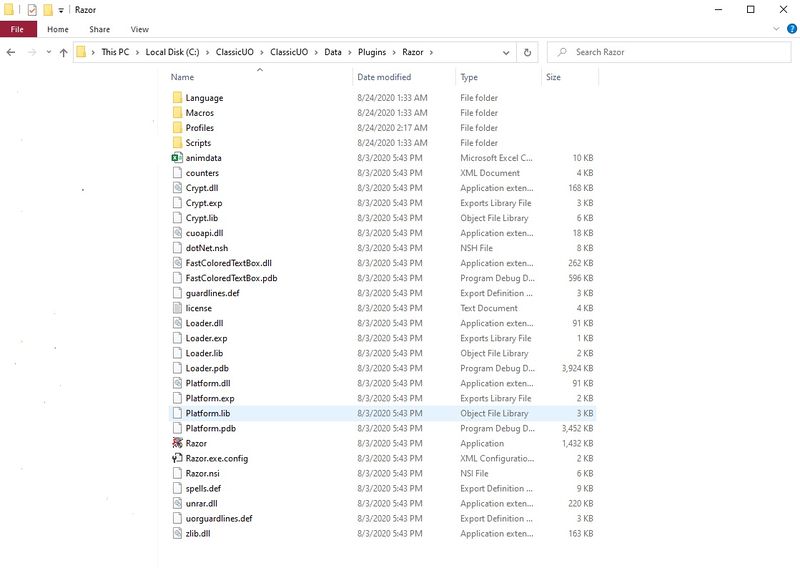Click the Back navigation arrow
This screenshot has width=800, height=568.
(11, 52)
